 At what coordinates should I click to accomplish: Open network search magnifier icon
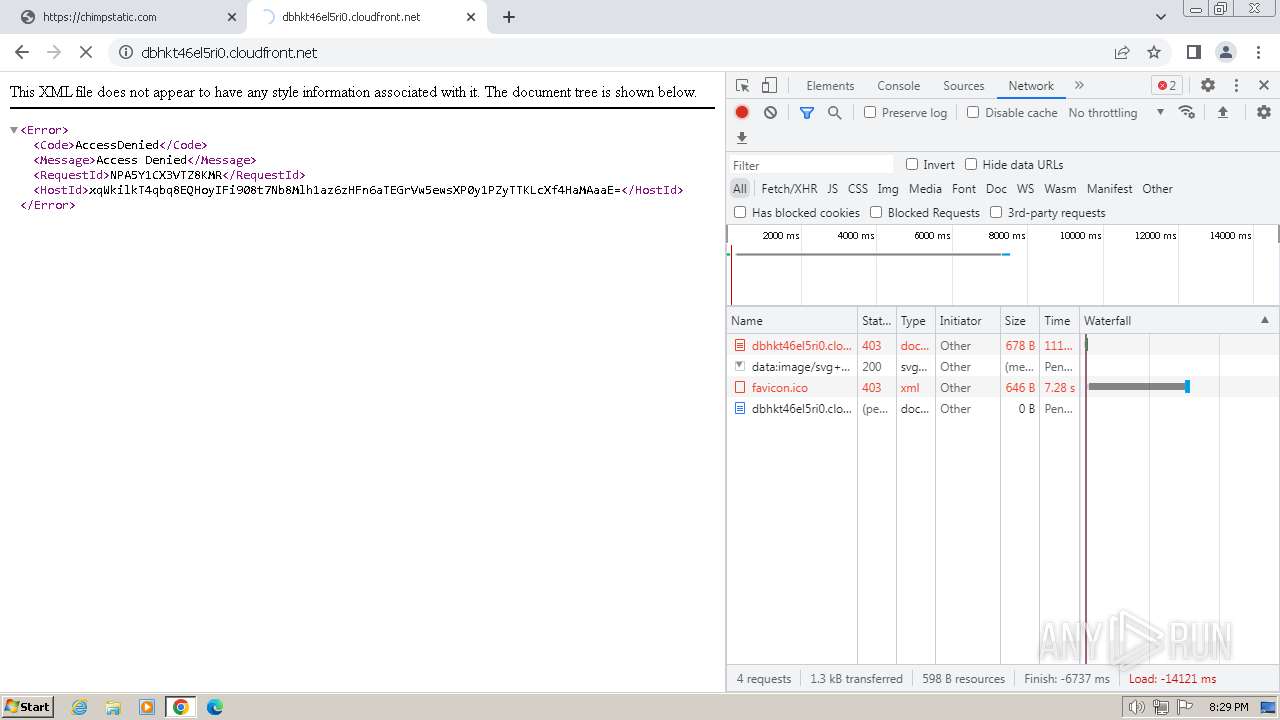pos(835,112)
